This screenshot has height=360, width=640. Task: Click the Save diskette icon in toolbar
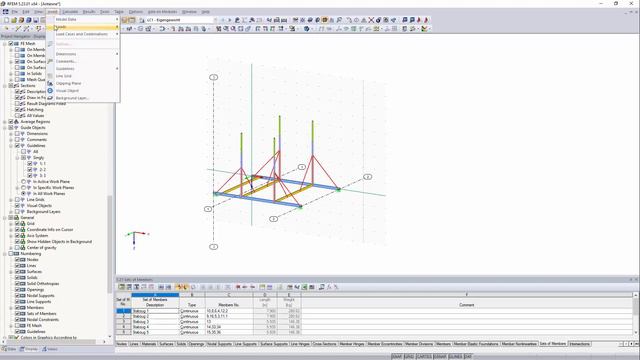(x=36, y=20)
